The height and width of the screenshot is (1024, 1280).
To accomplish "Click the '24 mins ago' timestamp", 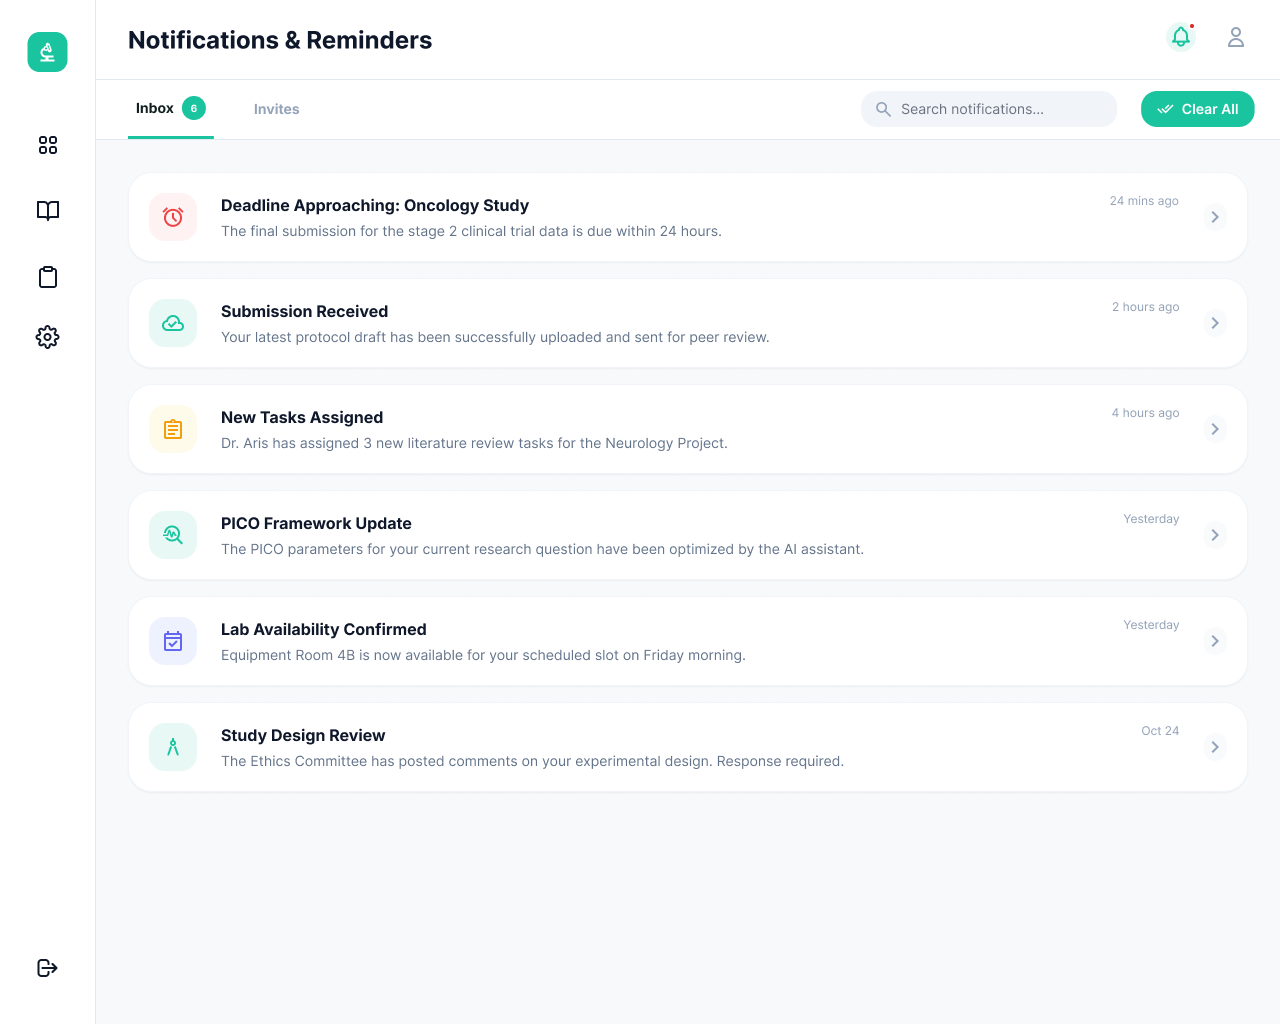I will pyautogui.click(x=1144, y=201).
